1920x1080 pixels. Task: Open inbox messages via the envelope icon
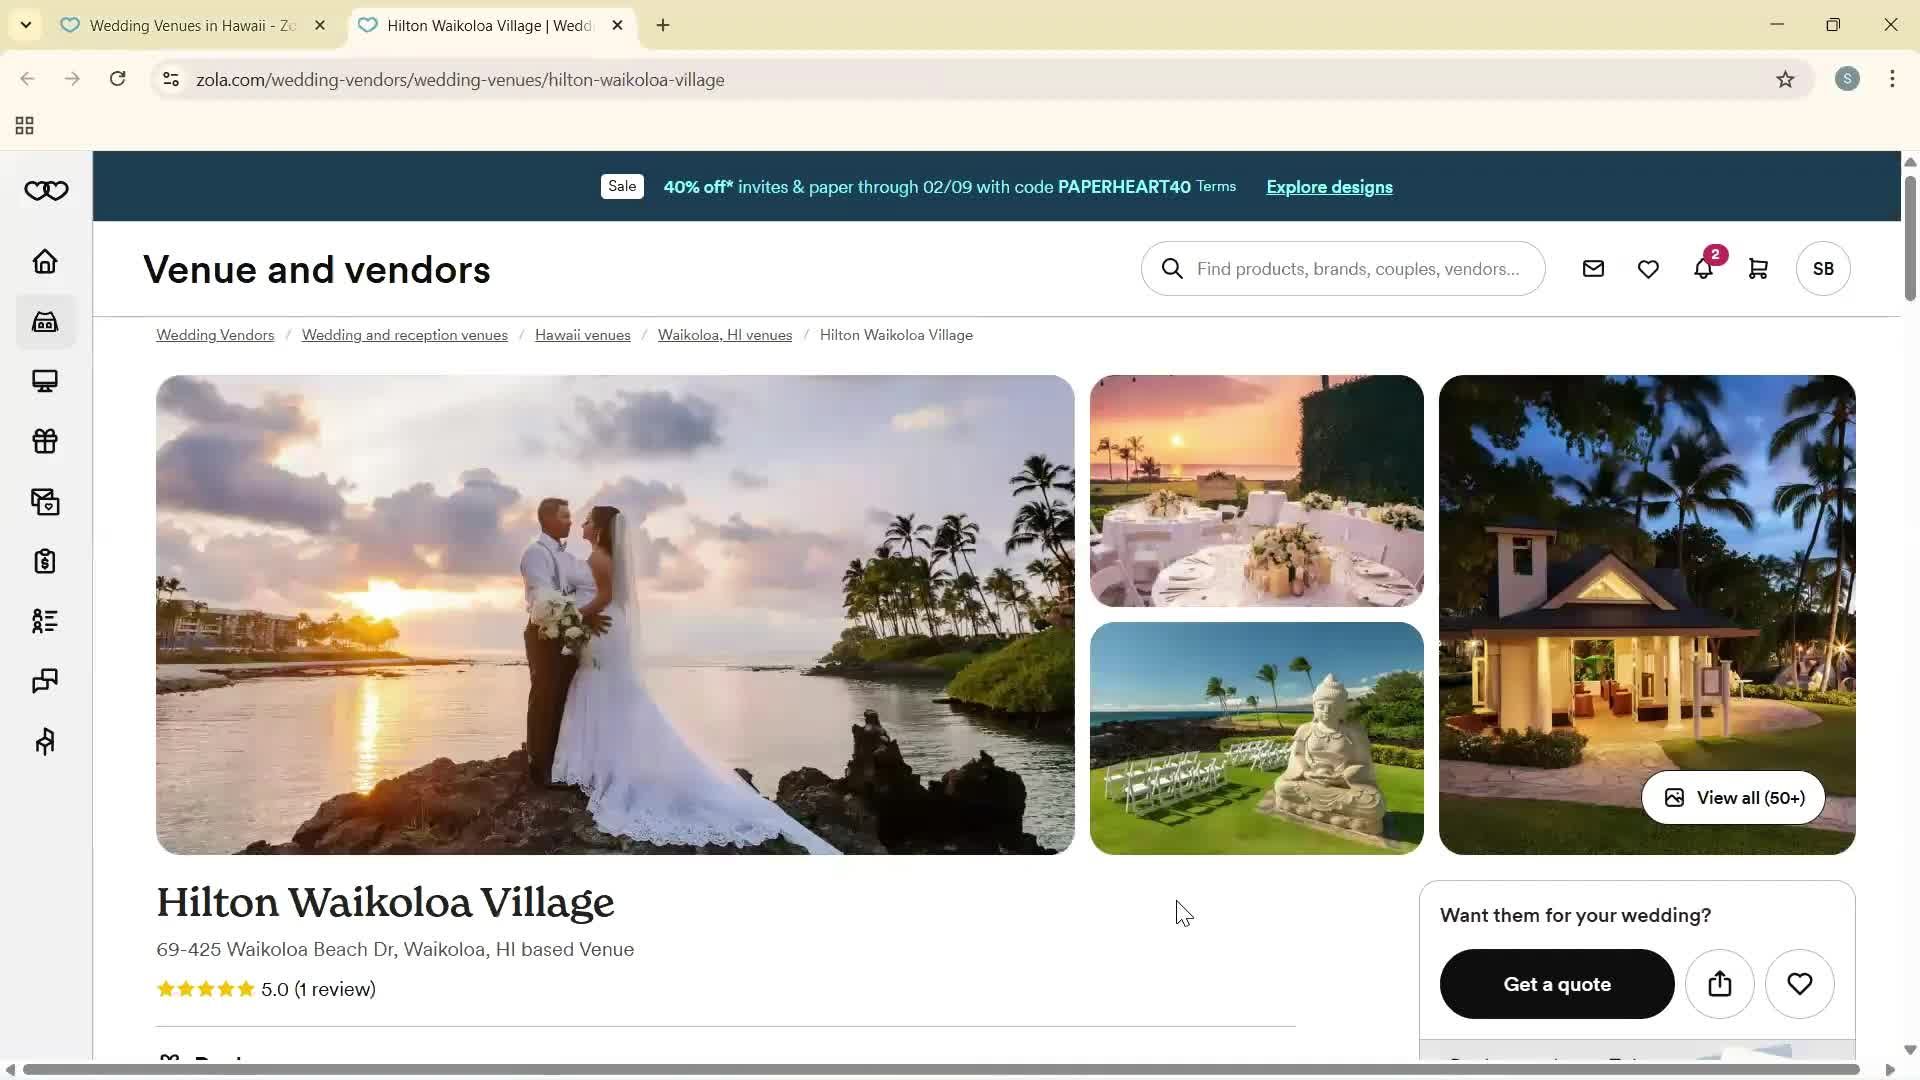[1593, 268]
